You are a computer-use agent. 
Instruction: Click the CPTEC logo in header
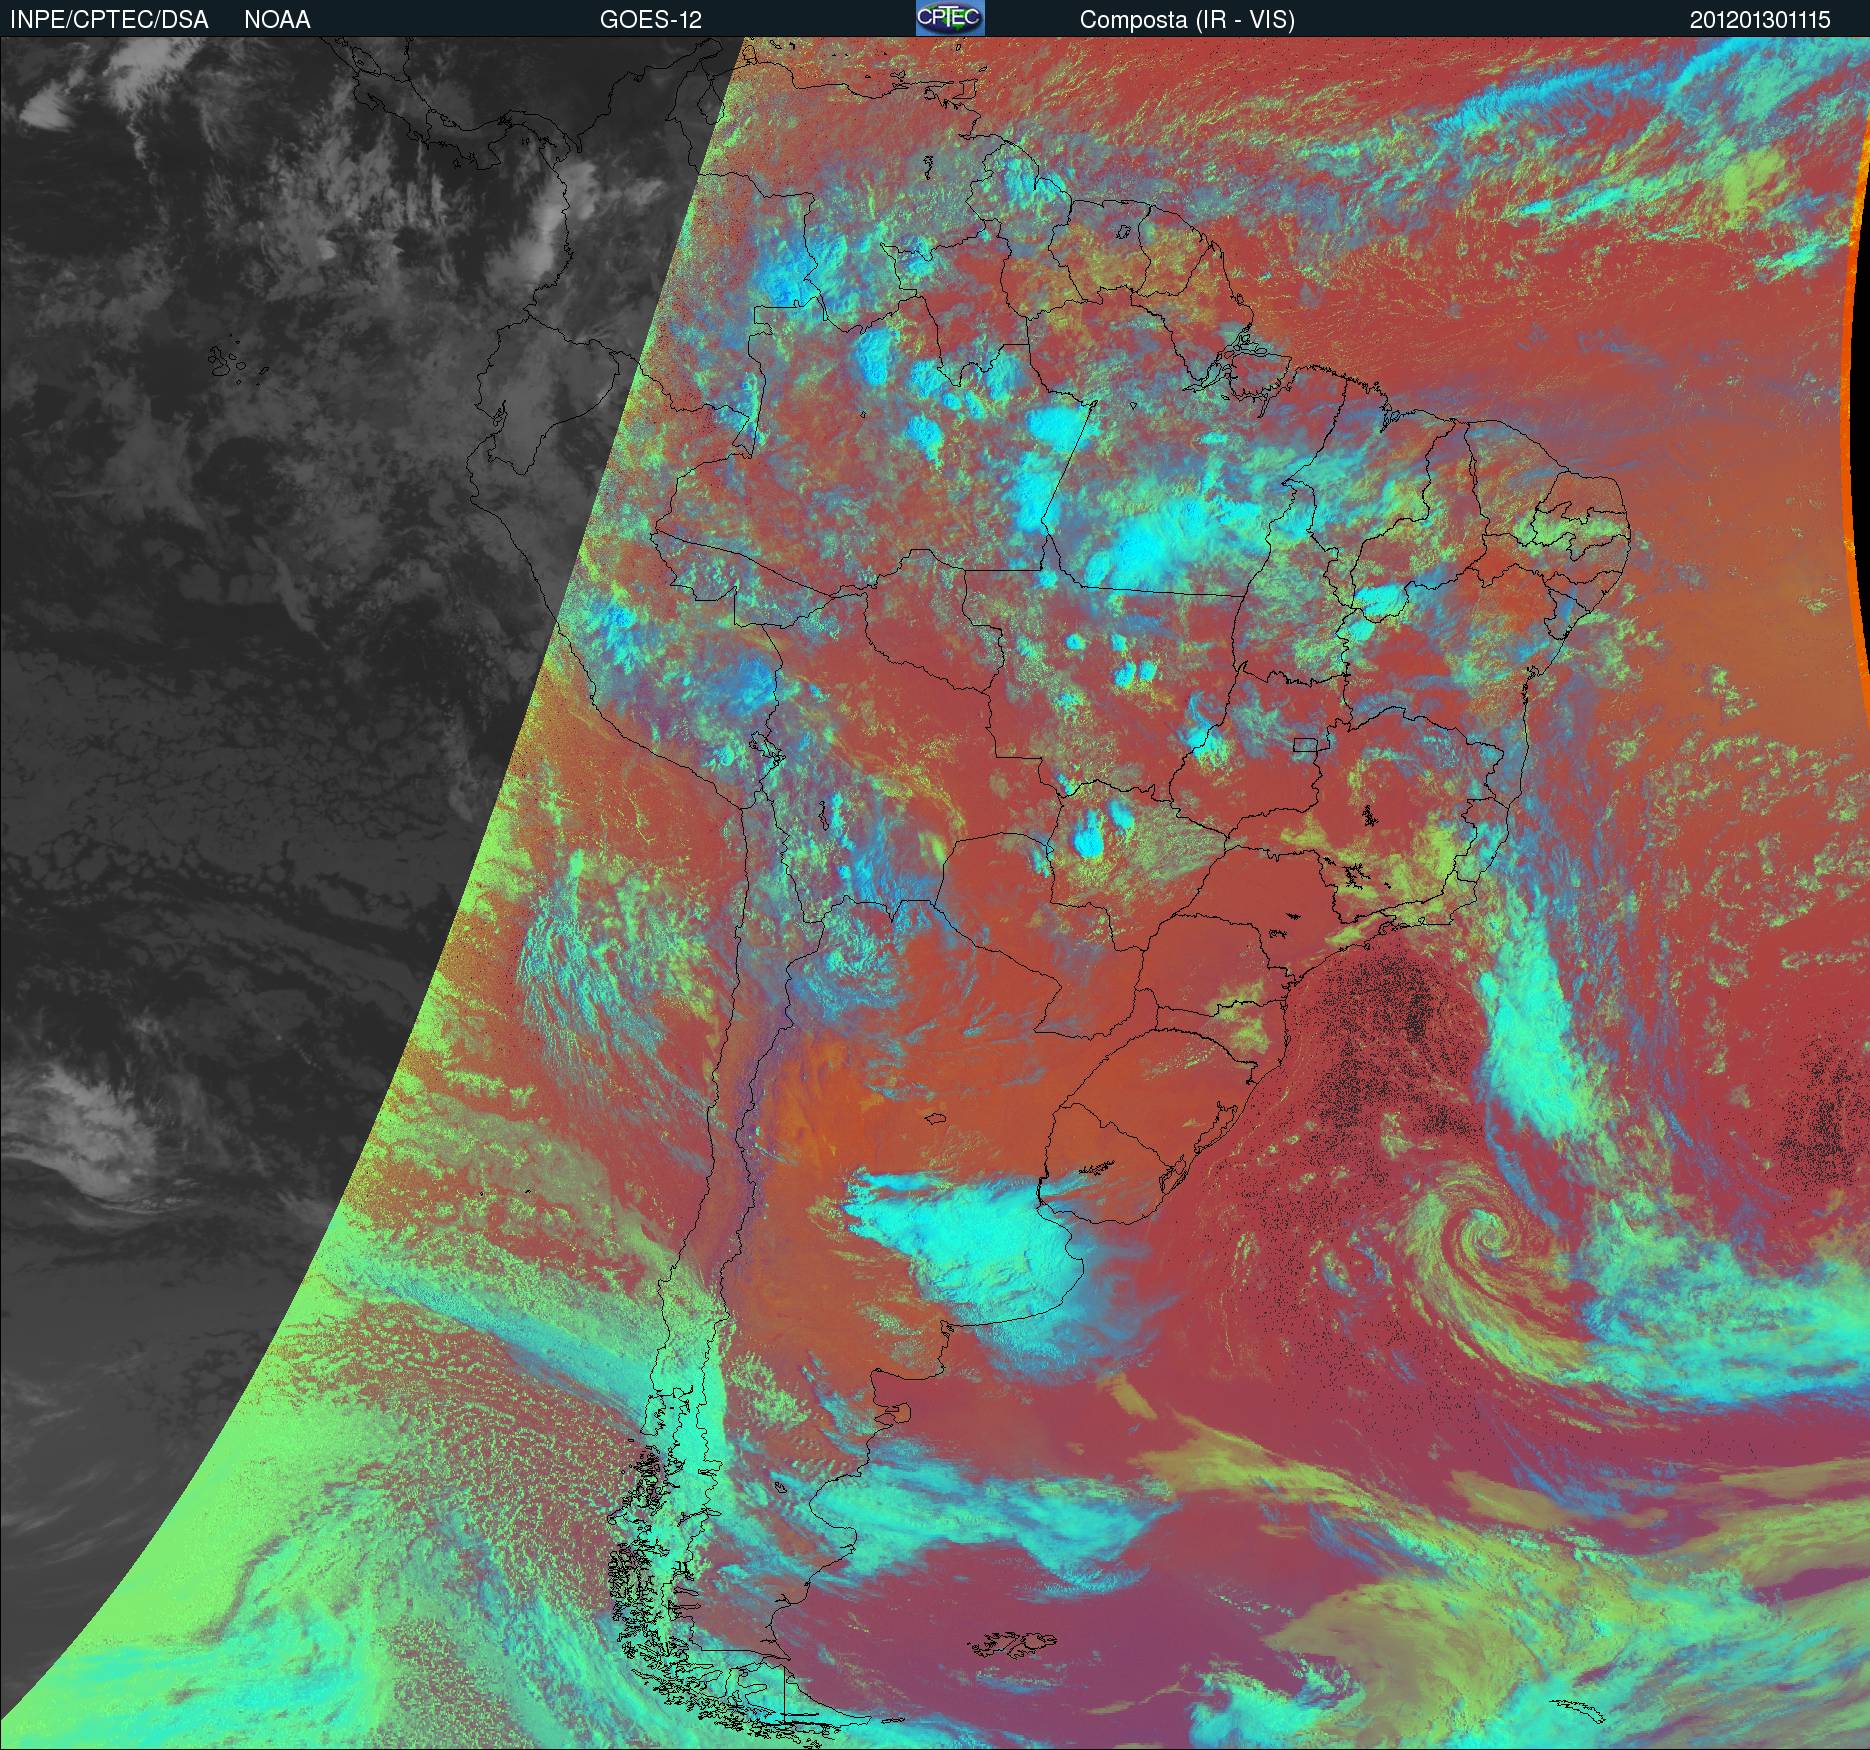[950, 19]
